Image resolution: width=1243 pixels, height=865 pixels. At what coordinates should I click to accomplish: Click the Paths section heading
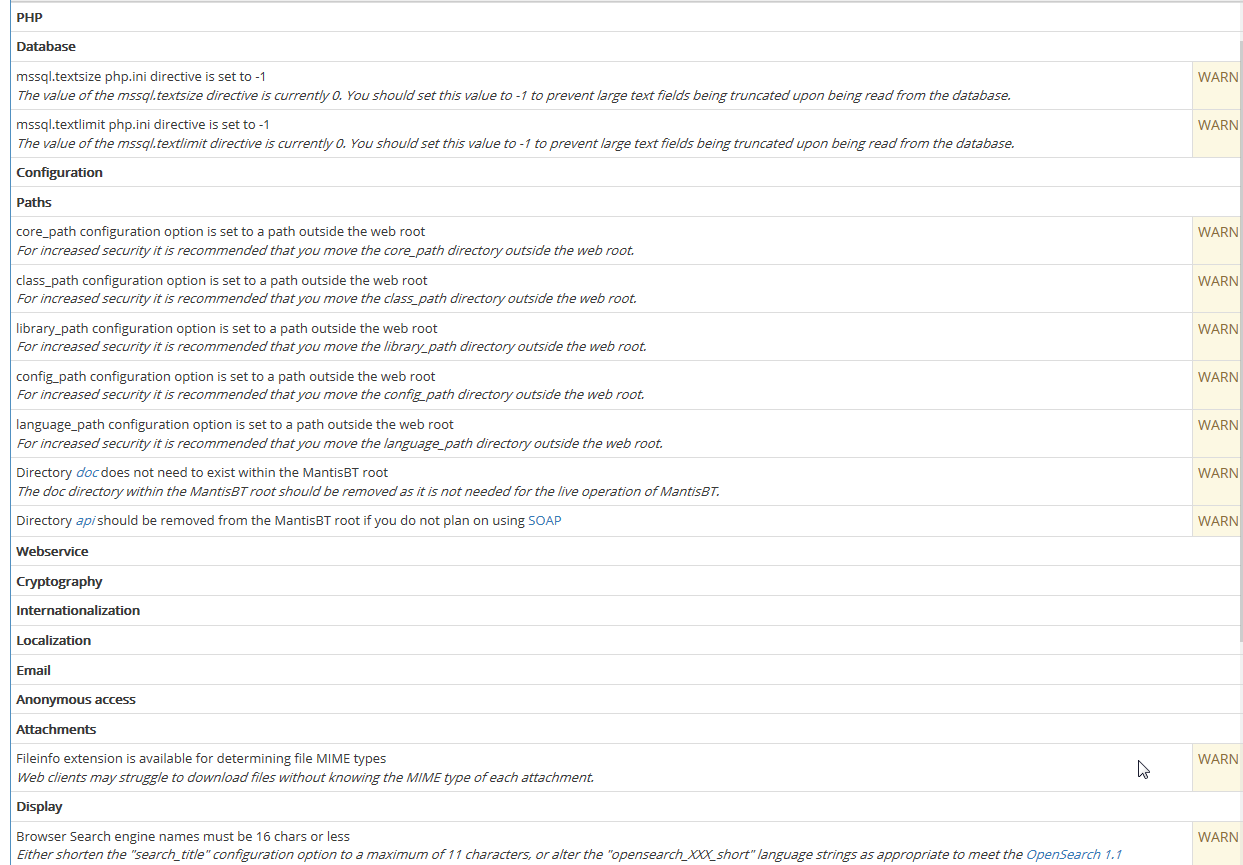pyautogui.click(x=34, y=203)
